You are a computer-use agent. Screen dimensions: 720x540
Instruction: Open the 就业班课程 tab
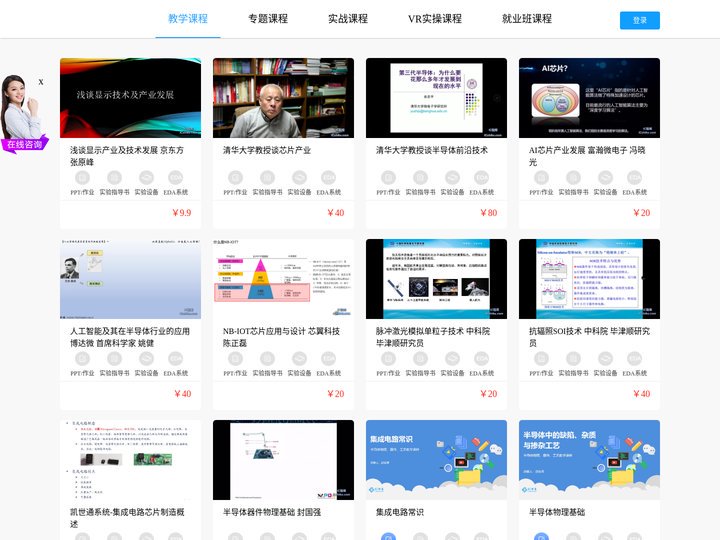coord(527,19)
